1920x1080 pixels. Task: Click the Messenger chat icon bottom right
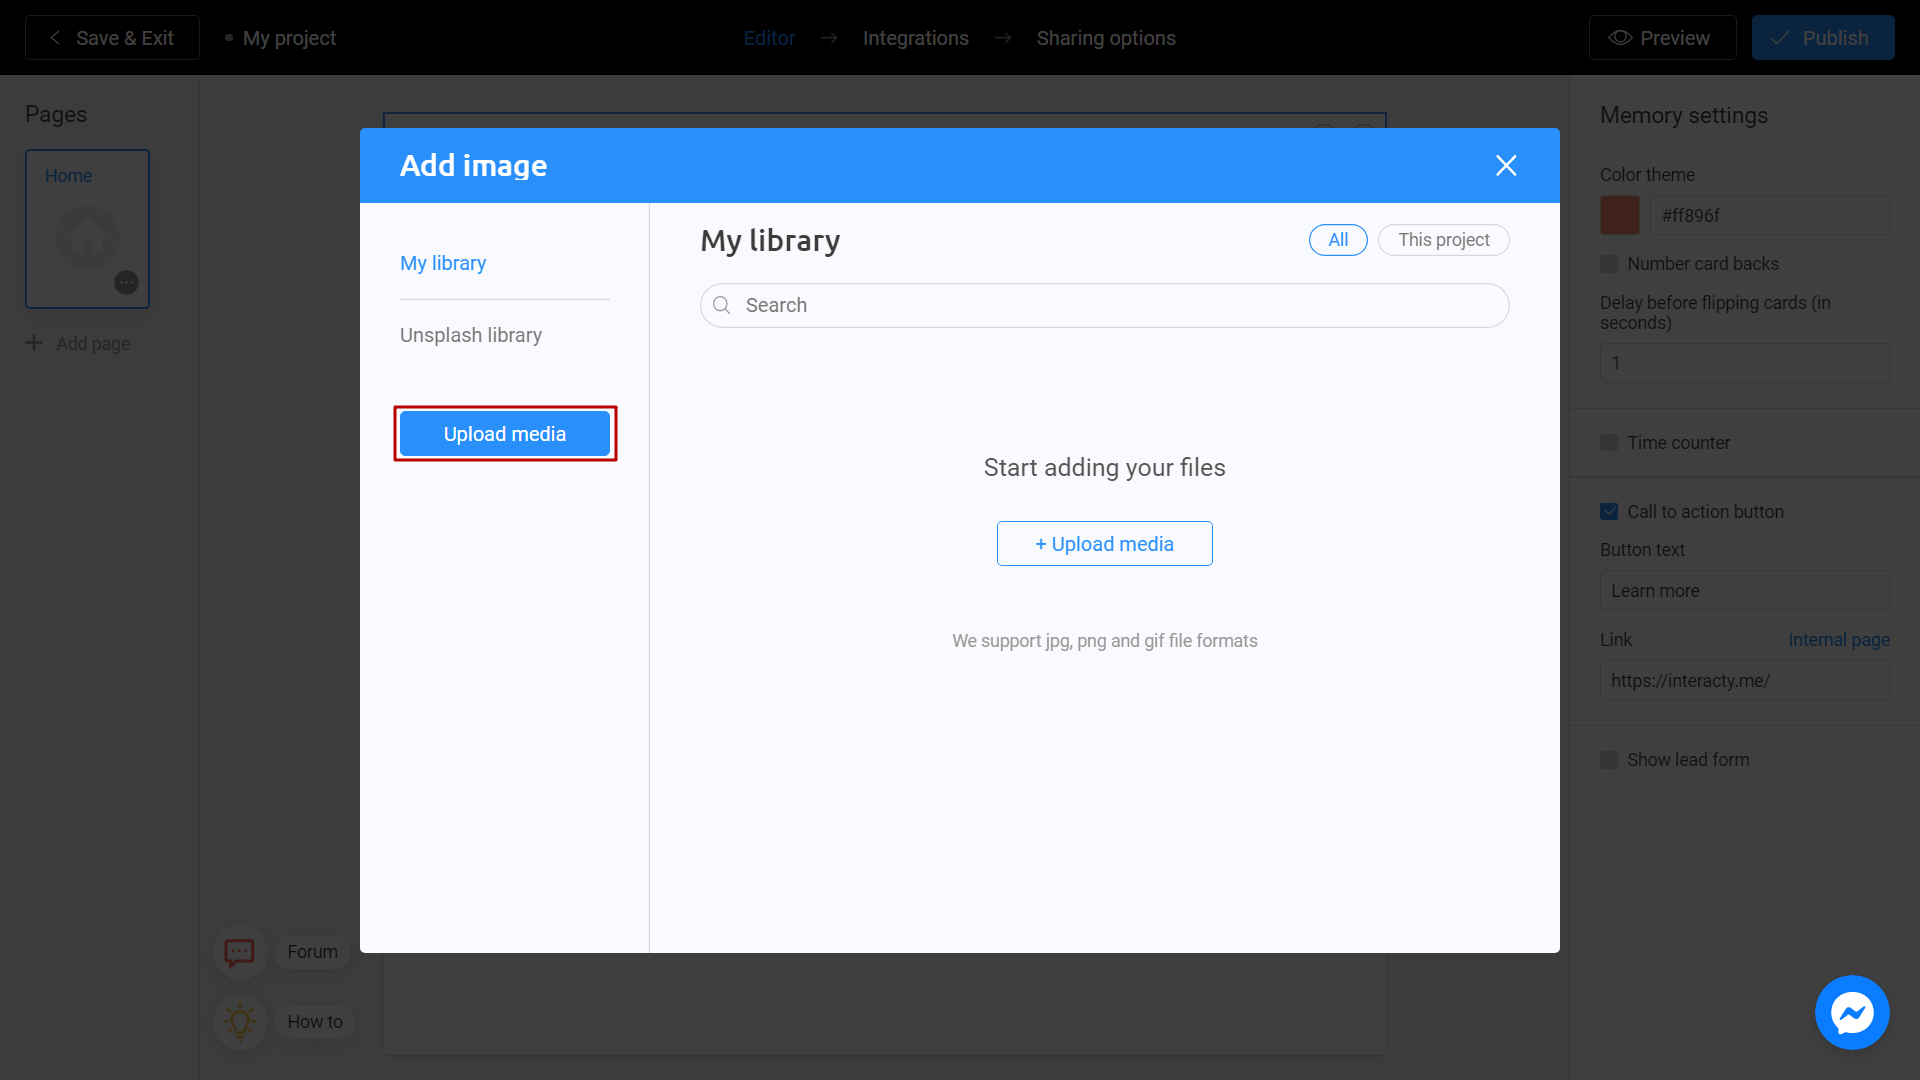click(x=1853, y=1013)
